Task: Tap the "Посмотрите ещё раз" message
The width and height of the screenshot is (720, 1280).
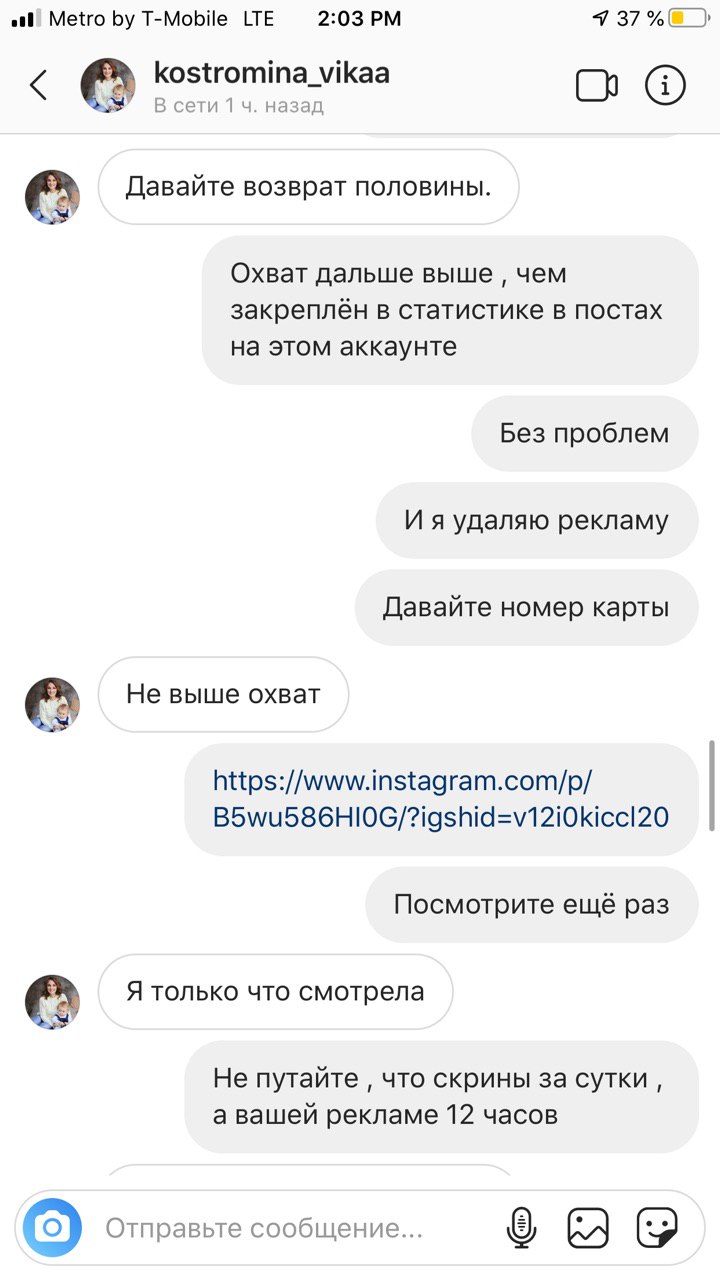Action: [531, 905]
